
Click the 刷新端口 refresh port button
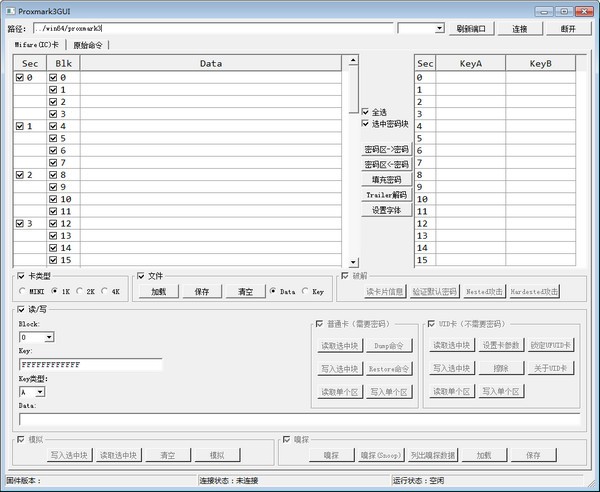[470, 29]
